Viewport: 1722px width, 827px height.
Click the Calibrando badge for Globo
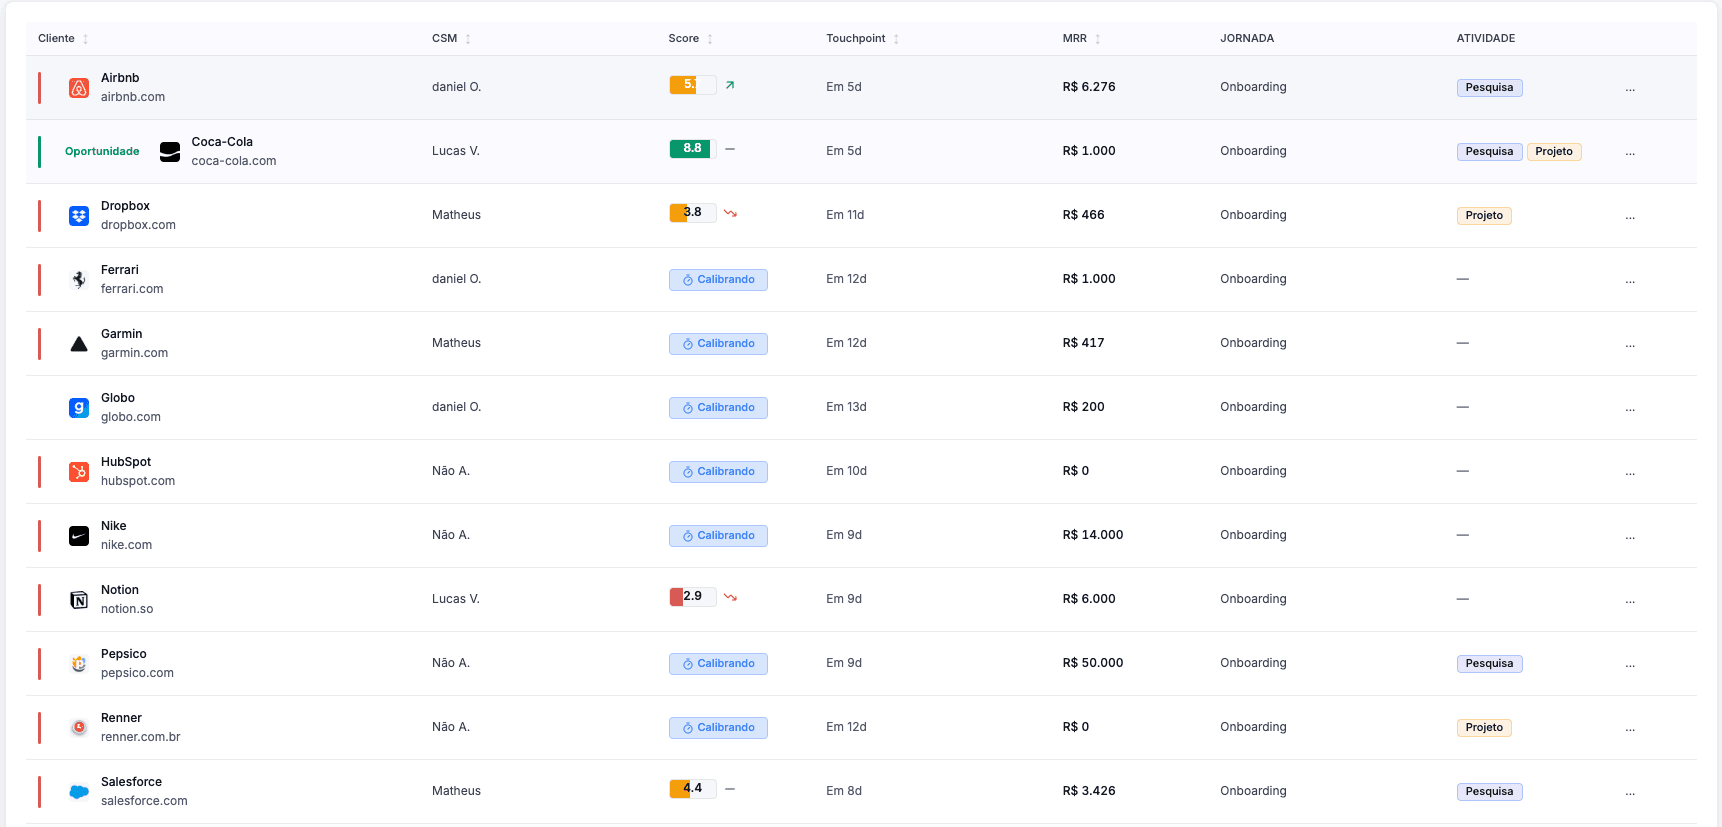(718, 408)
